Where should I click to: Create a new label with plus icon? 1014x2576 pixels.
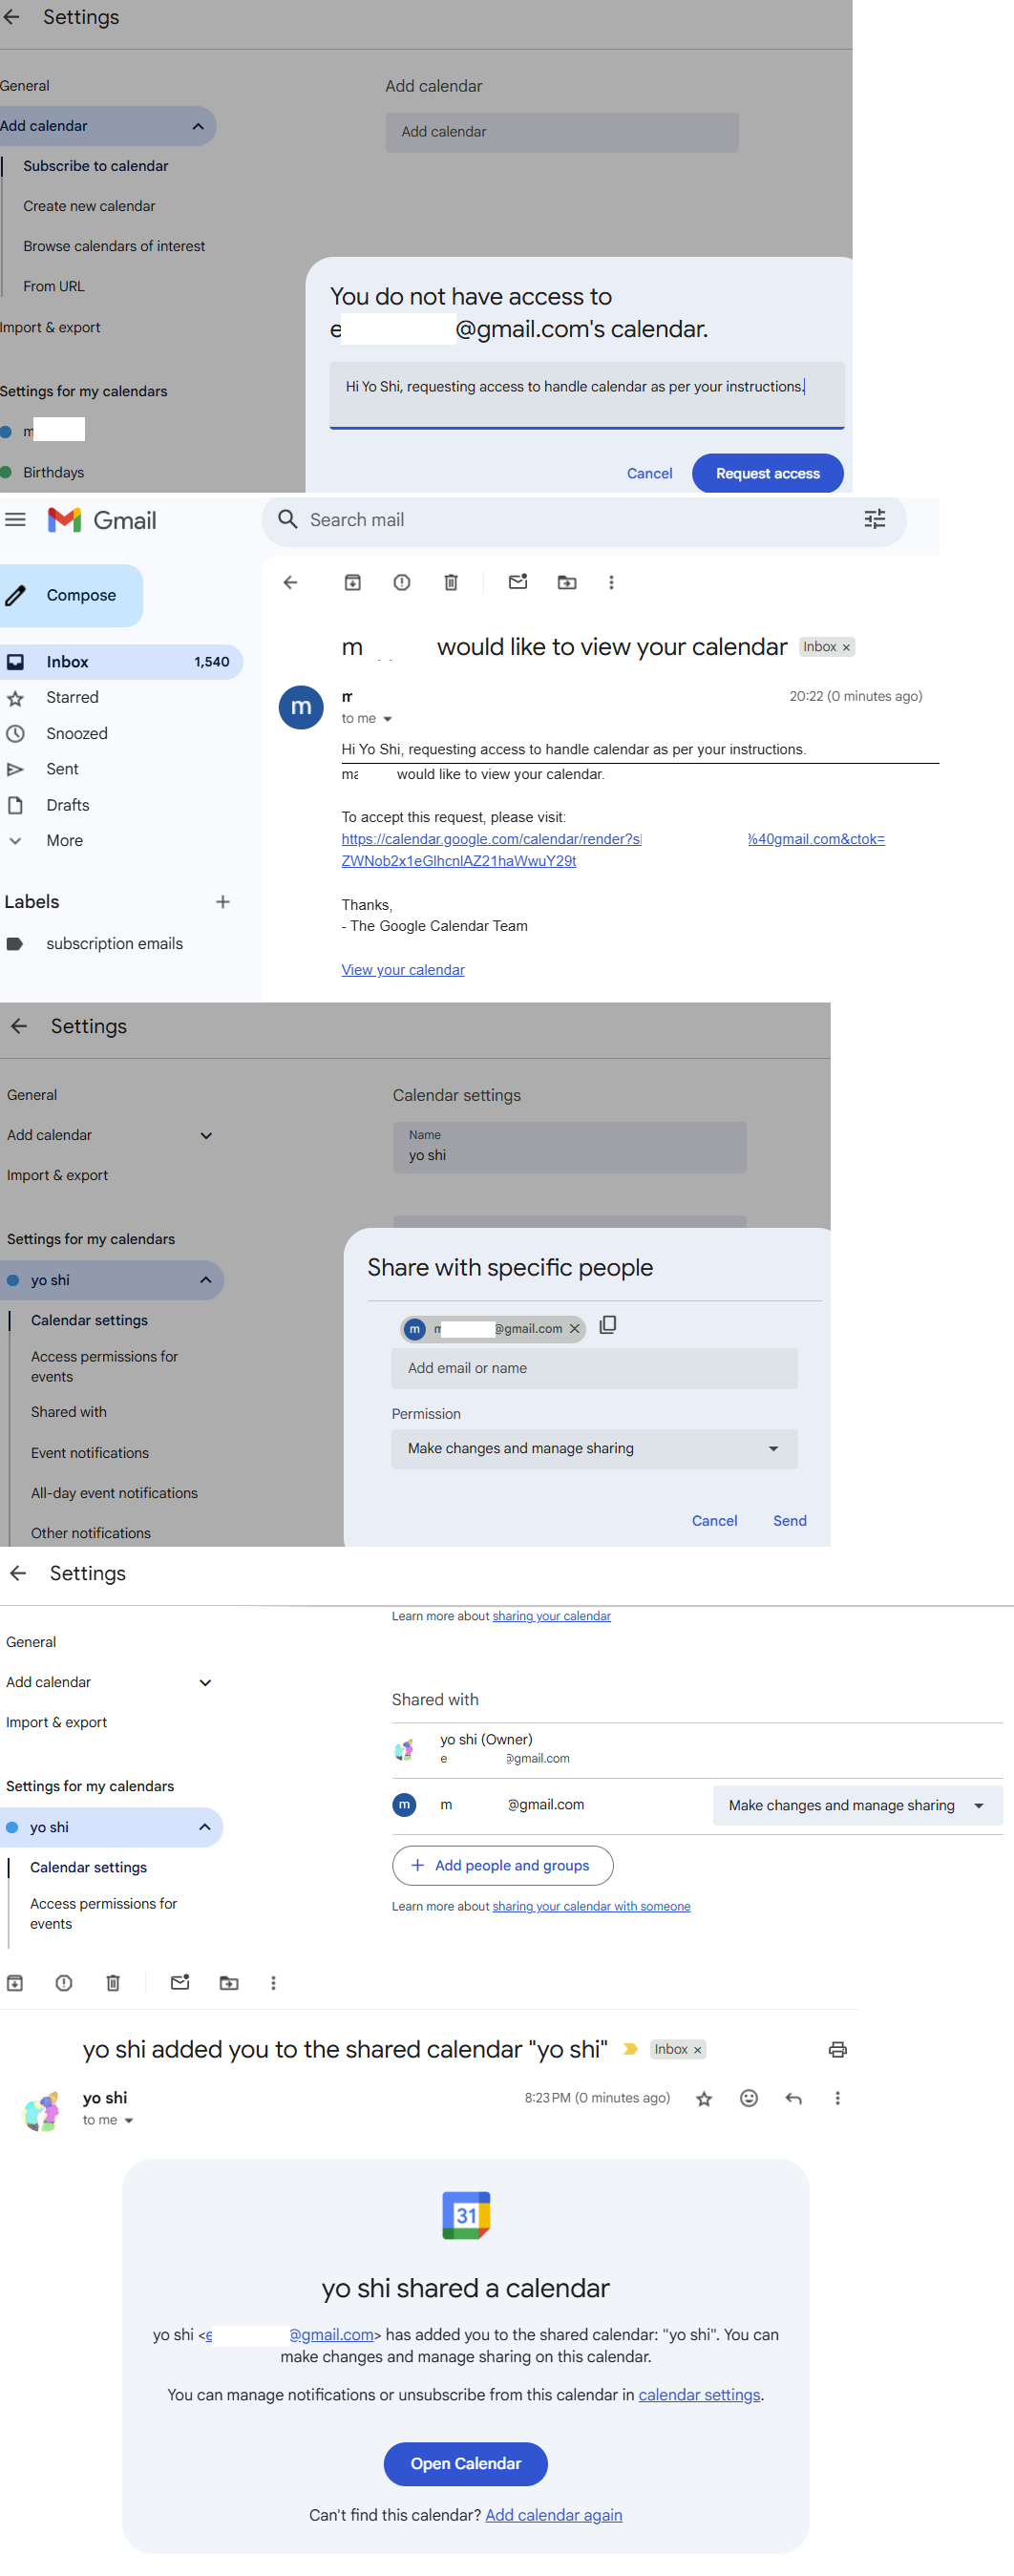[222, 901]
